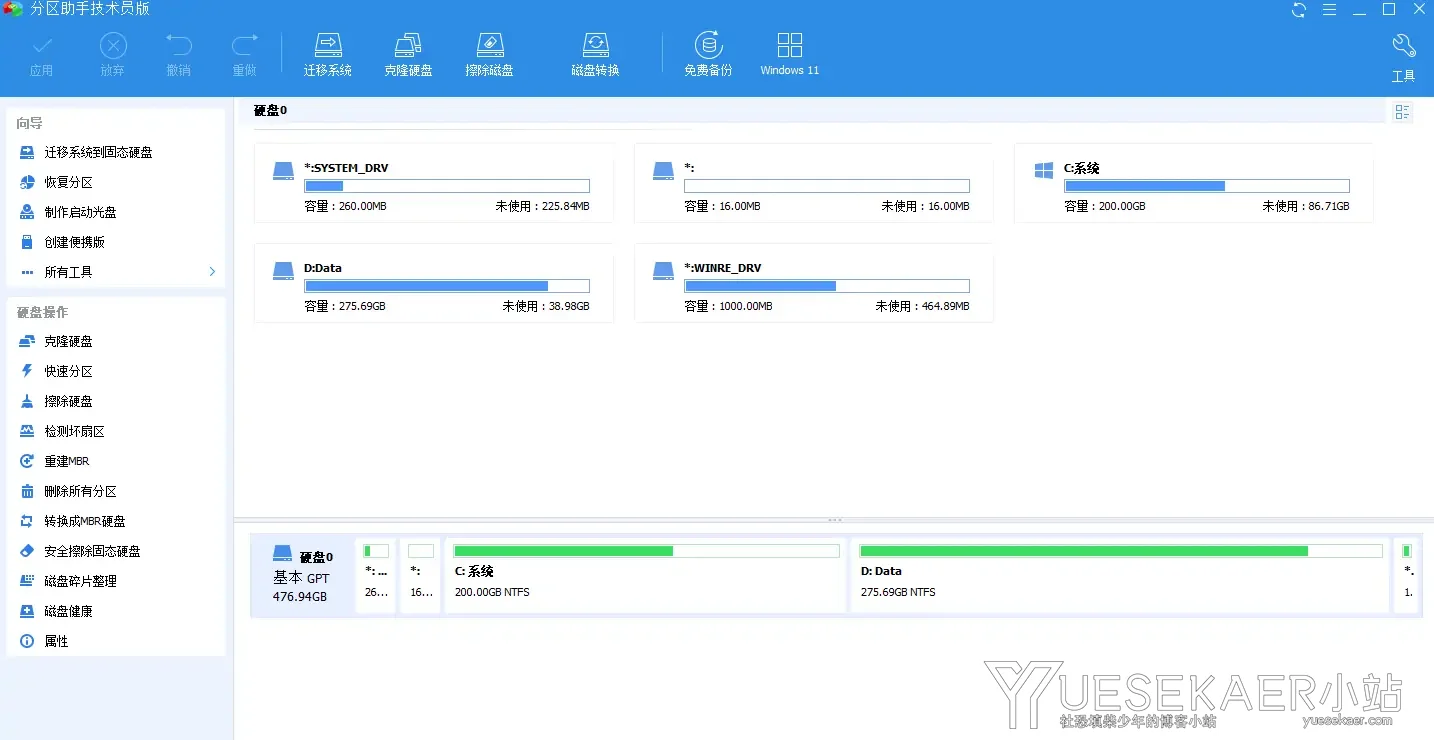Click C:系统 usage bar in card

pos(1207,186)
